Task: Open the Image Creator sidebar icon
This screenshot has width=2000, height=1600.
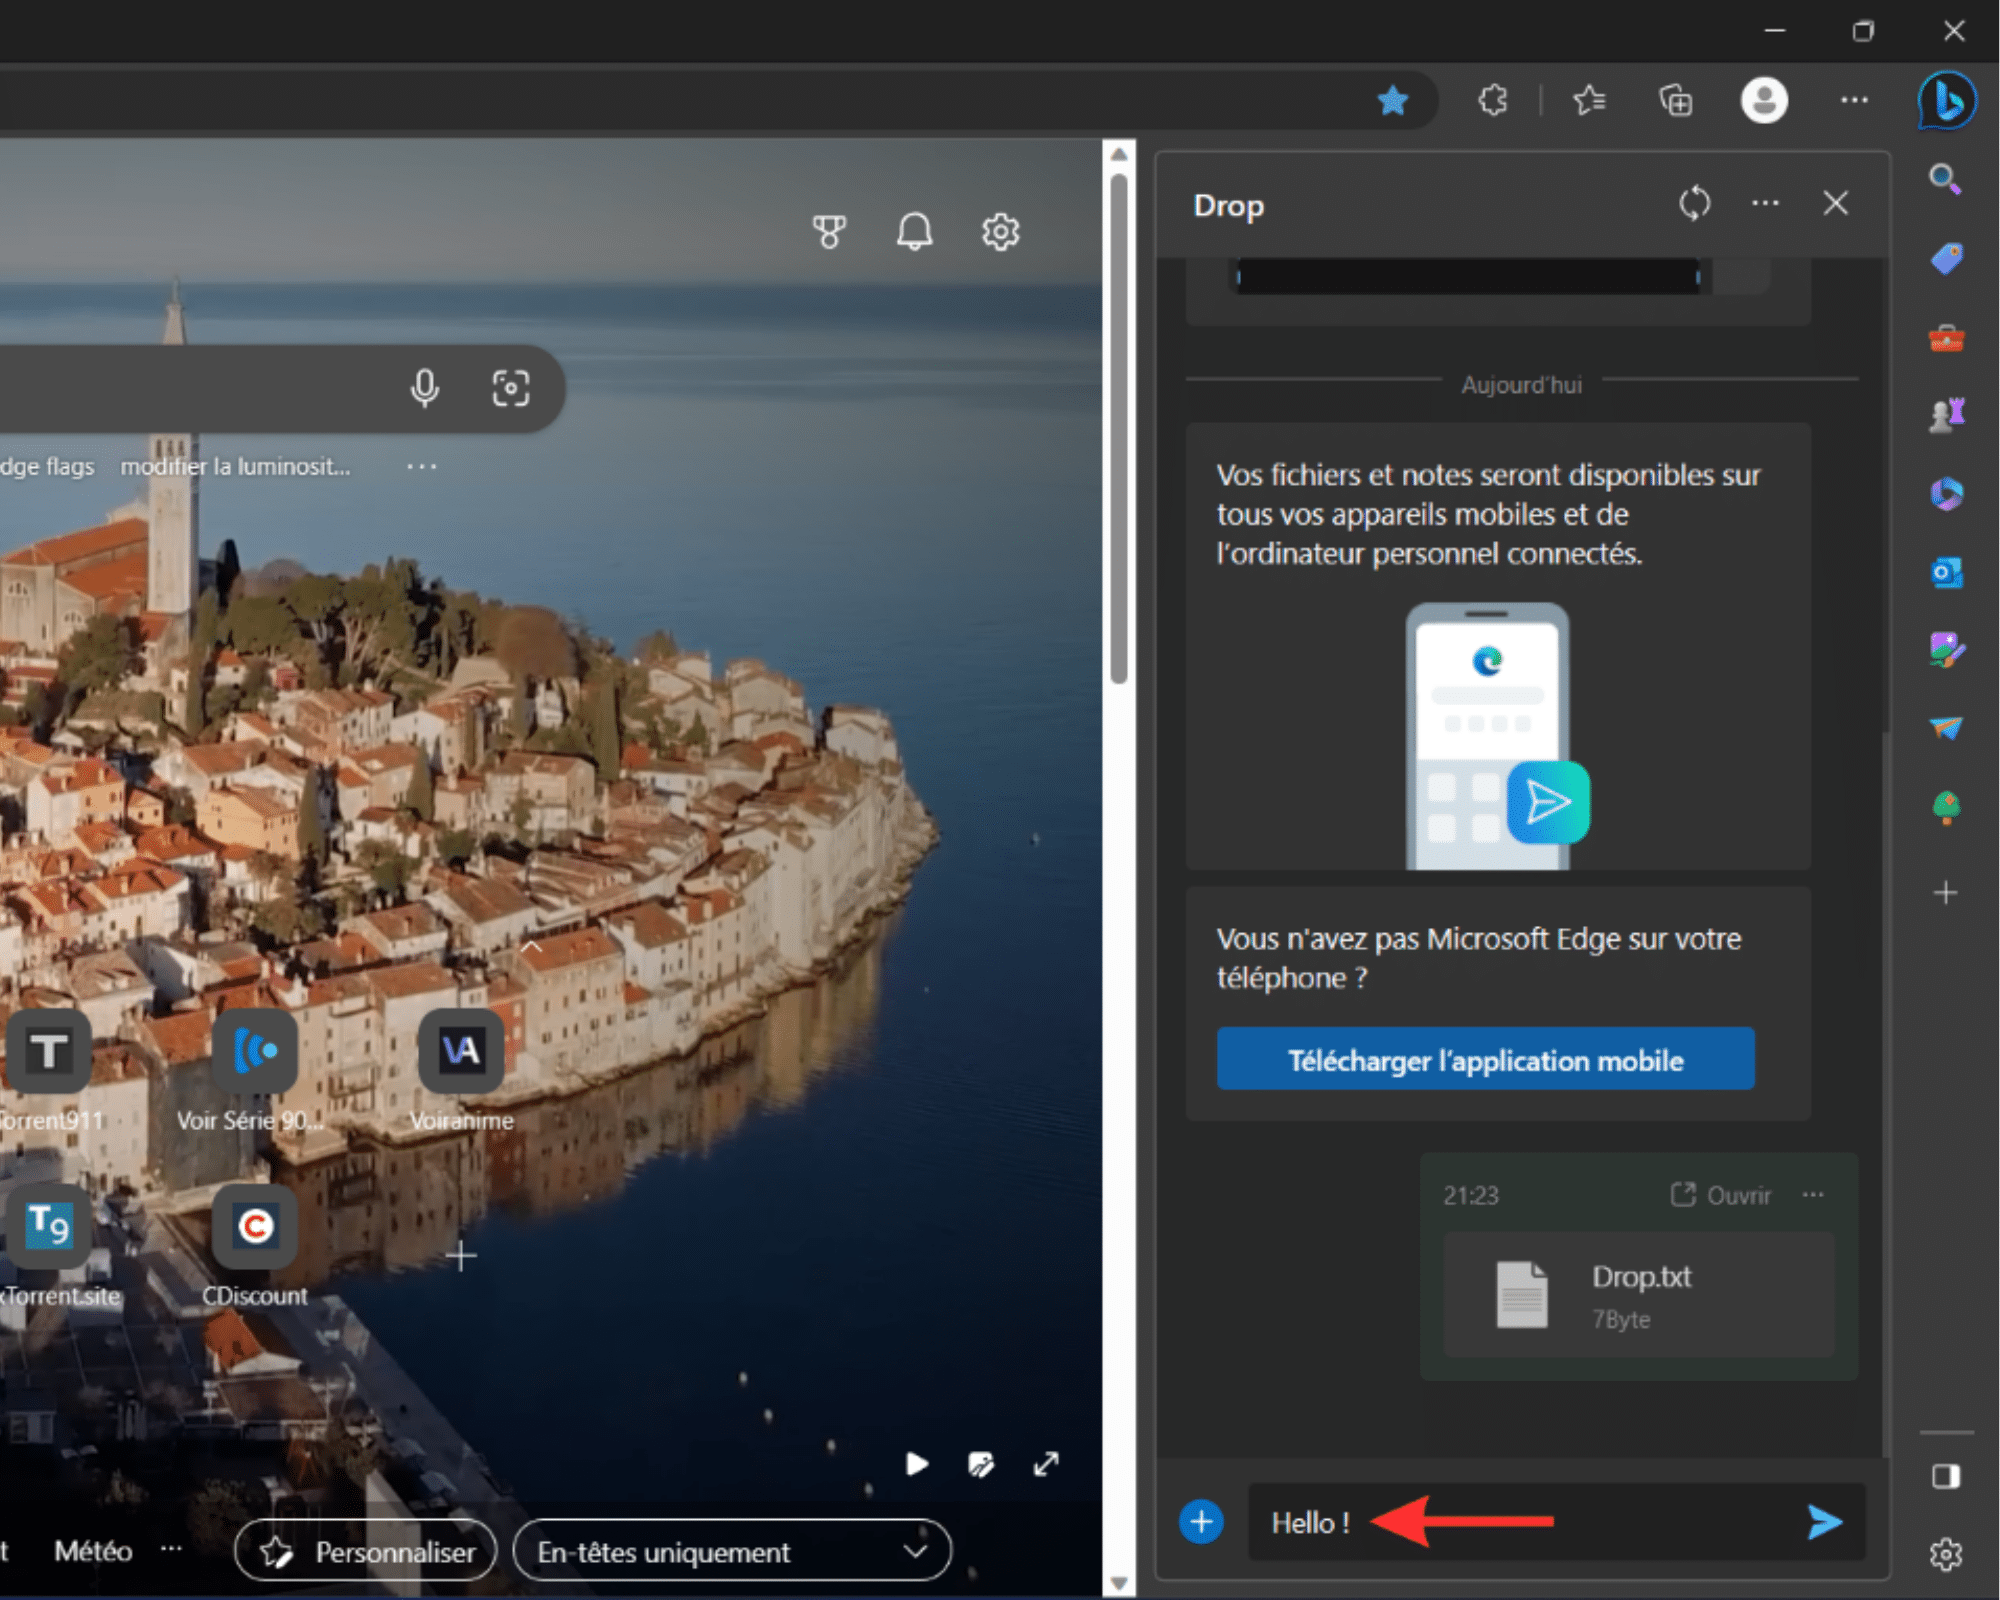Action: coord(1946,650)
